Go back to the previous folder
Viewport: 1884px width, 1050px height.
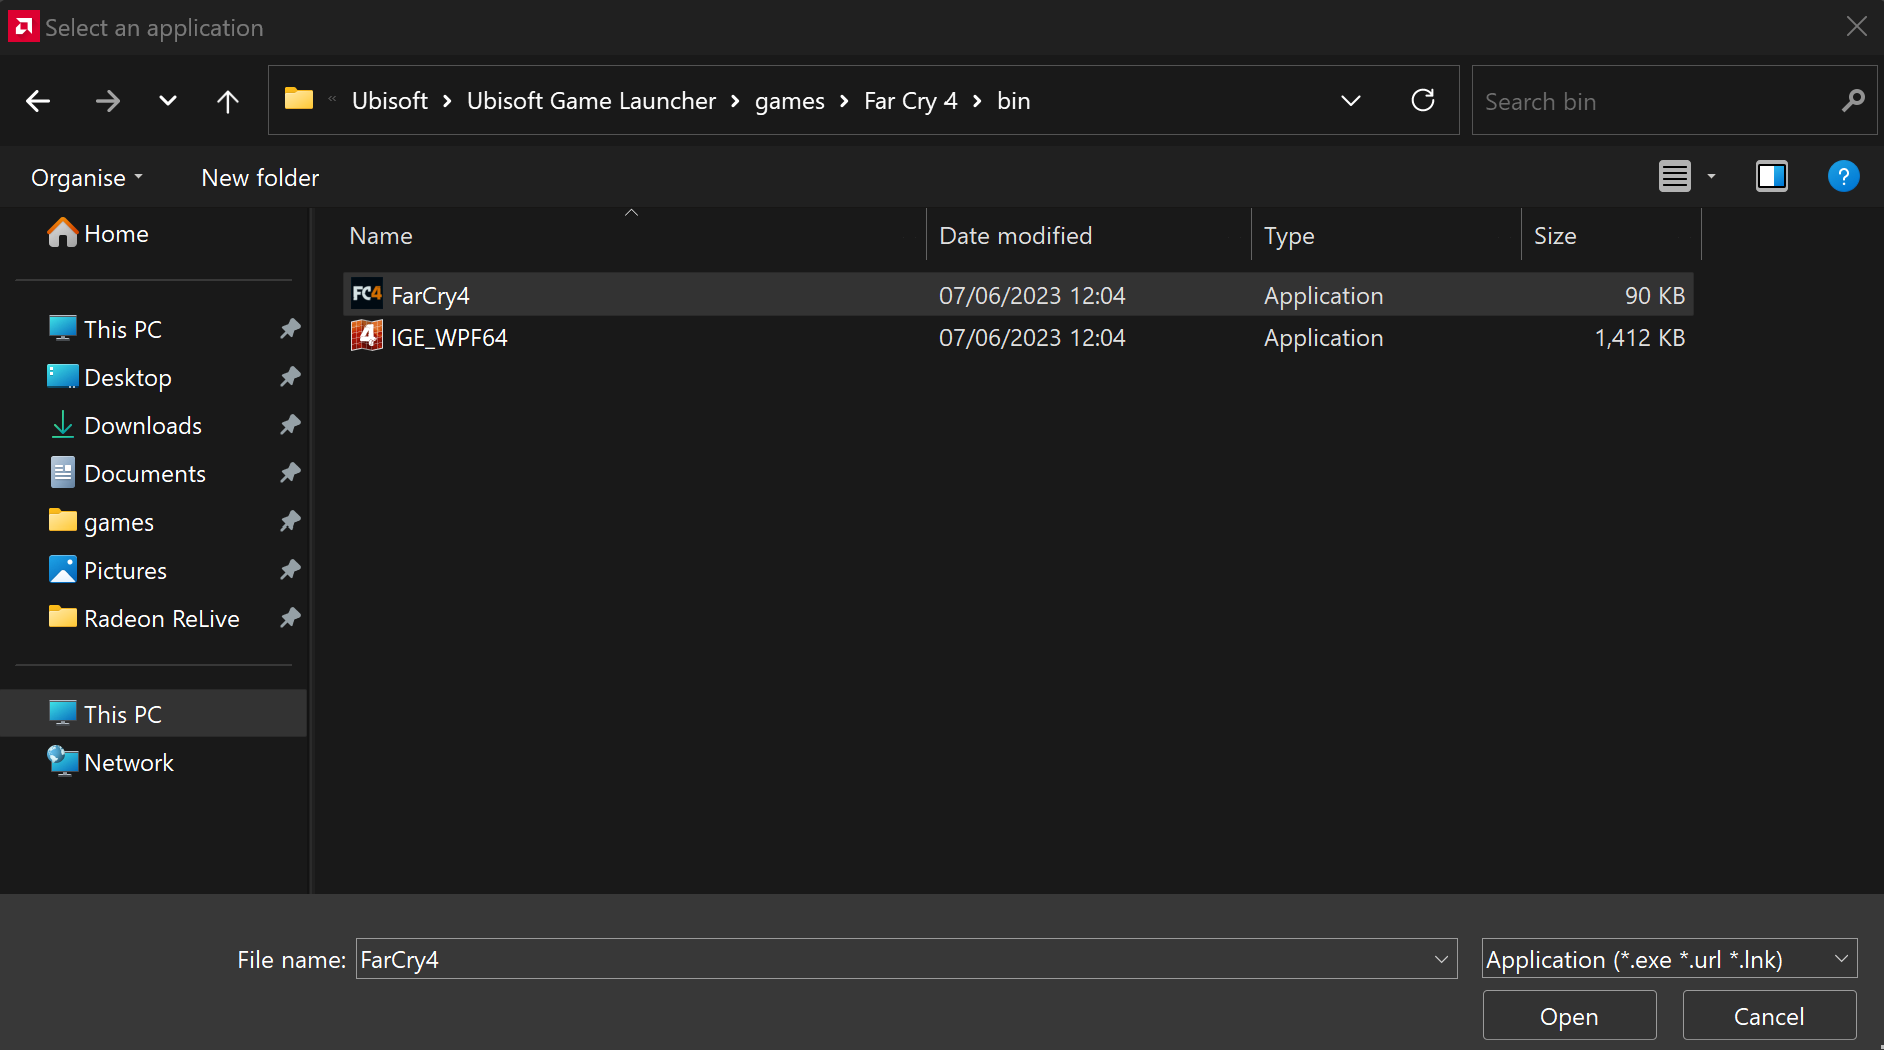point(38,101)
